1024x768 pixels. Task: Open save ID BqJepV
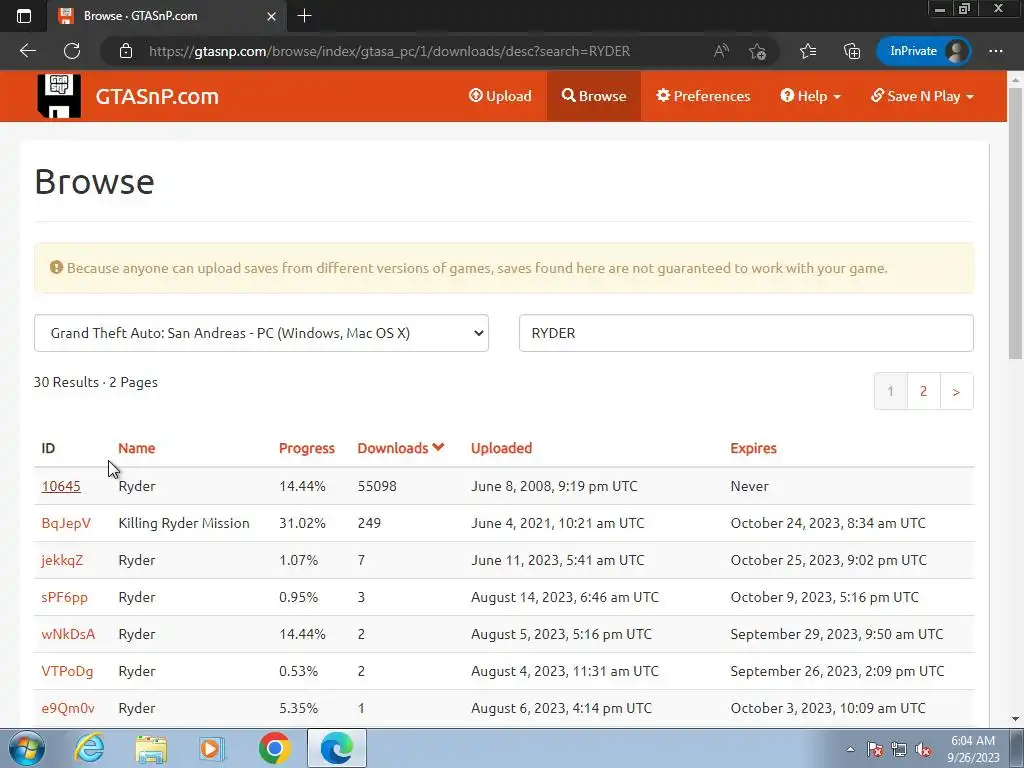(66, 523)
